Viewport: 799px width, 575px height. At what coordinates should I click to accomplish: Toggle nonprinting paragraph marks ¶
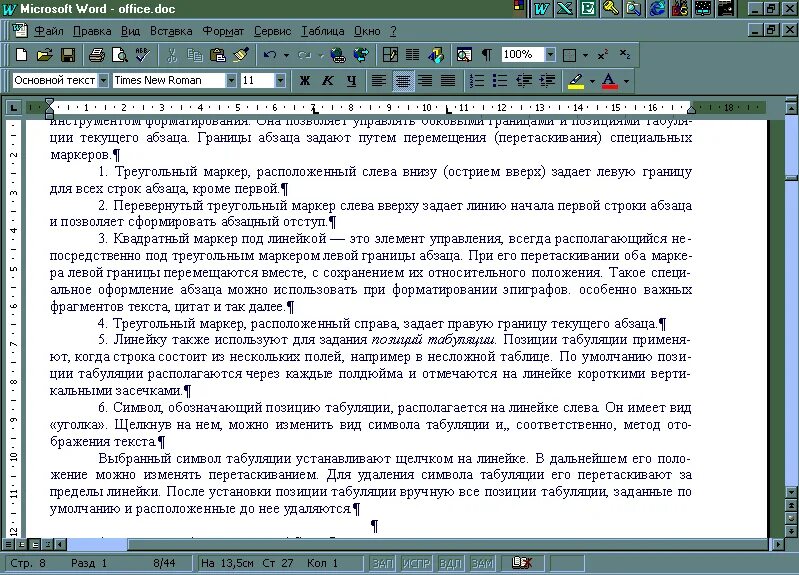click(487, 55)
